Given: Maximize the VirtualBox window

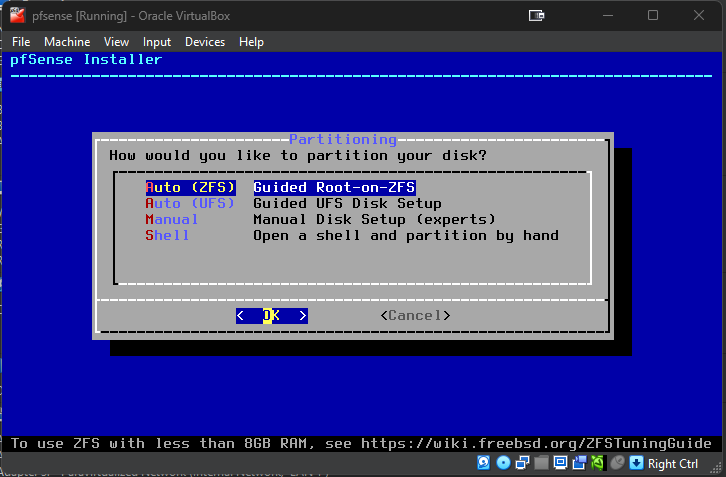Looking at the screenshot, I should pos(653,15).
